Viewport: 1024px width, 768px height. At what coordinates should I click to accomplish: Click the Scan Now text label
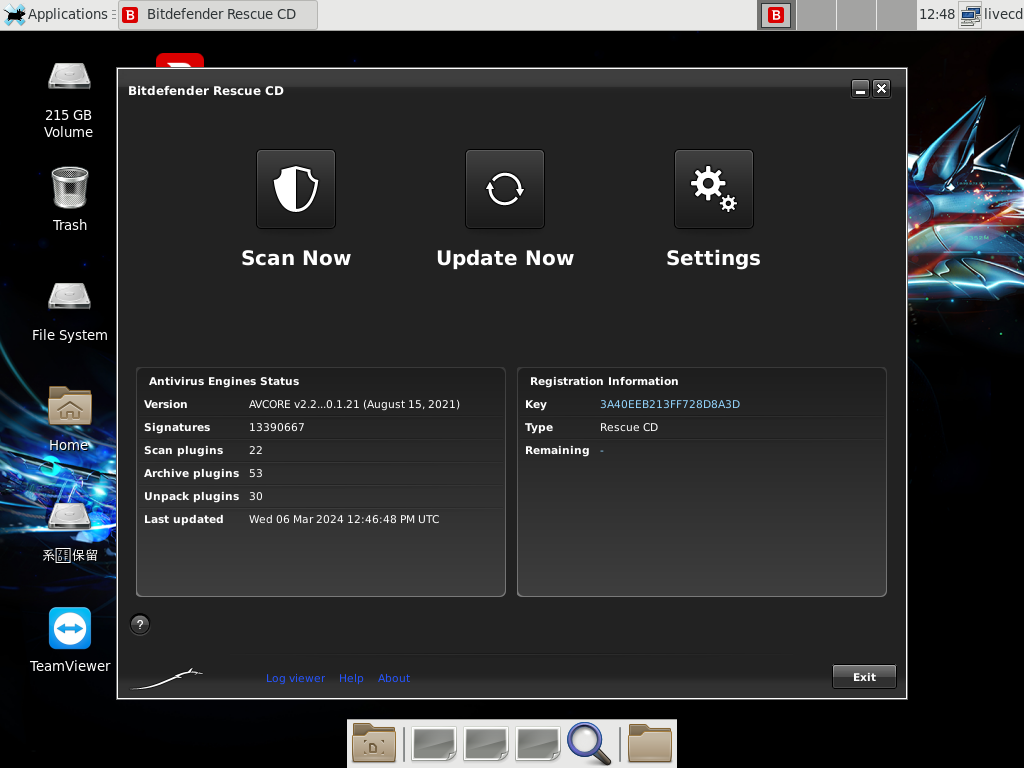[x=296, y=258]
